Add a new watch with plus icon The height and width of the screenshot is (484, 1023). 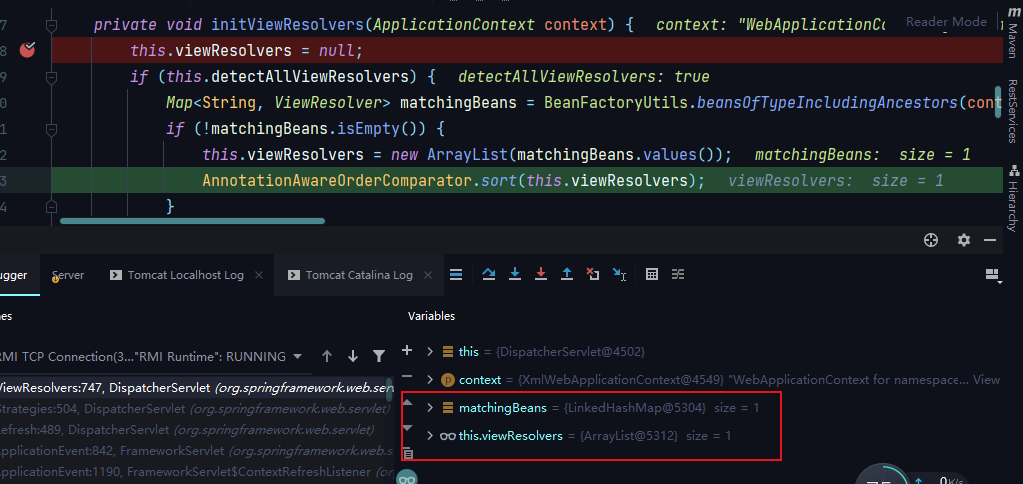pos(407,350)
